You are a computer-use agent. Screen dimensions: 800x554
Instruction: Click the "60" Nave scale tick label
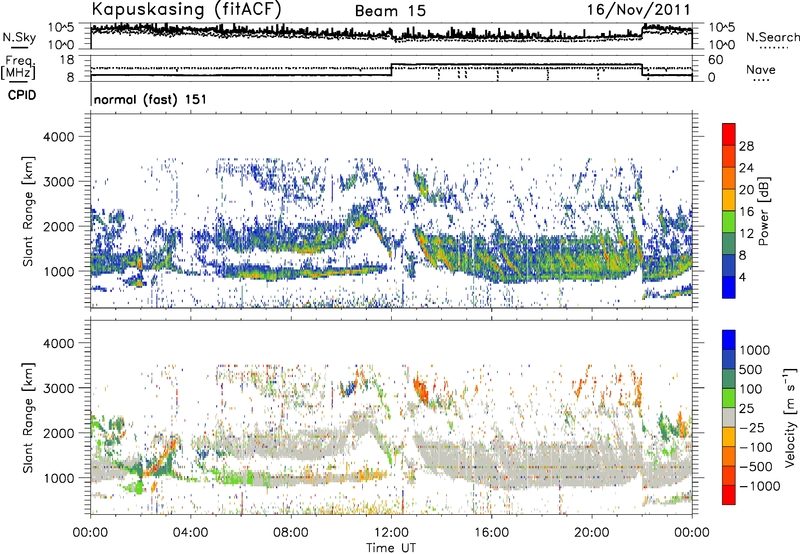click(716, 60)
